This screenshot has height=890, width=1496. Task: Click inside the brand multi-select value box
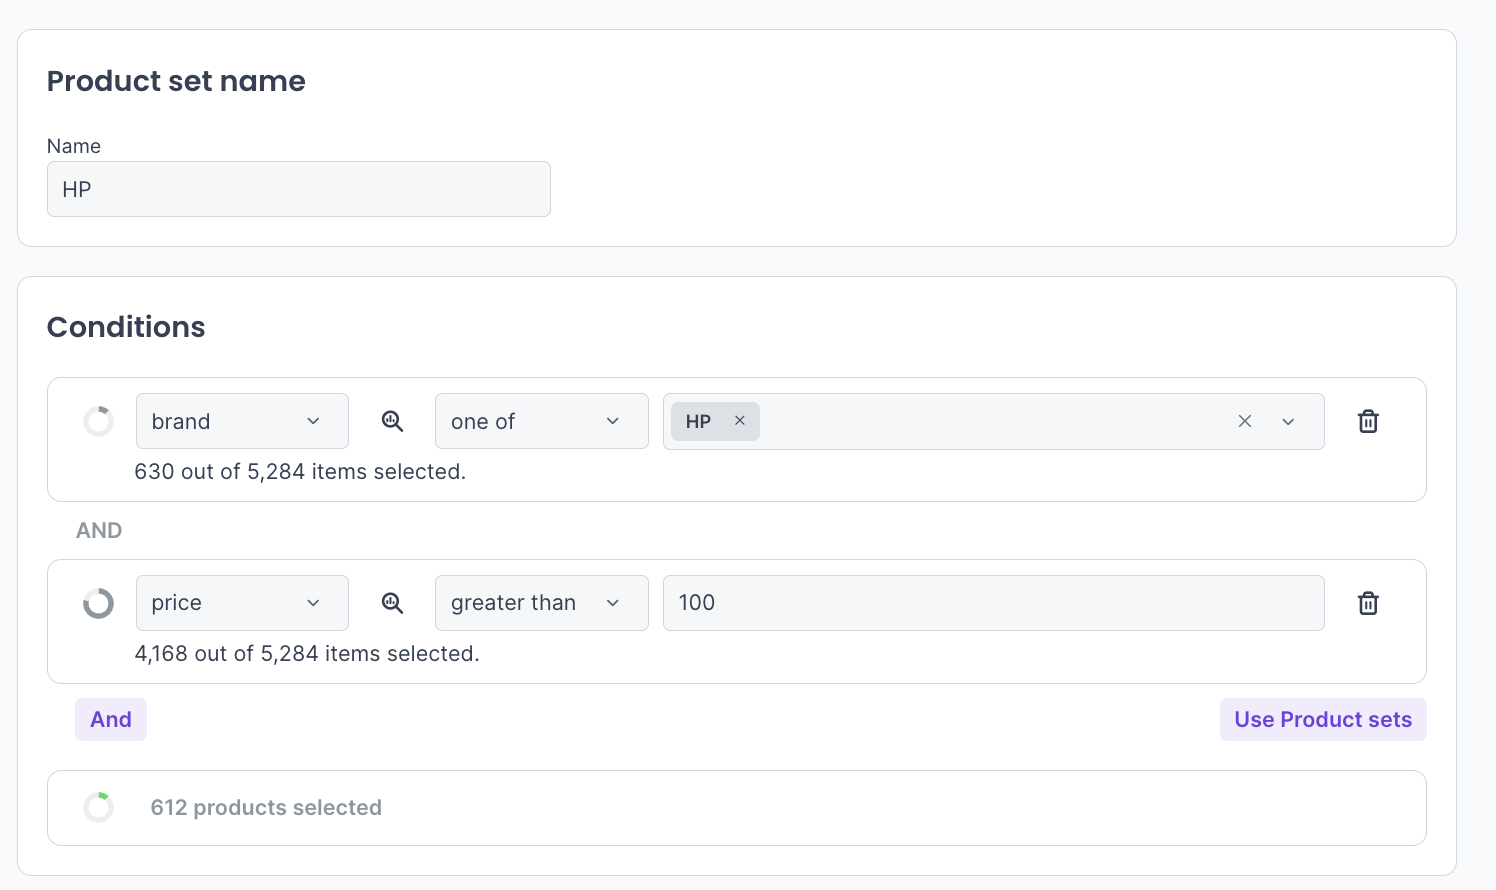(x=990, y=421)
